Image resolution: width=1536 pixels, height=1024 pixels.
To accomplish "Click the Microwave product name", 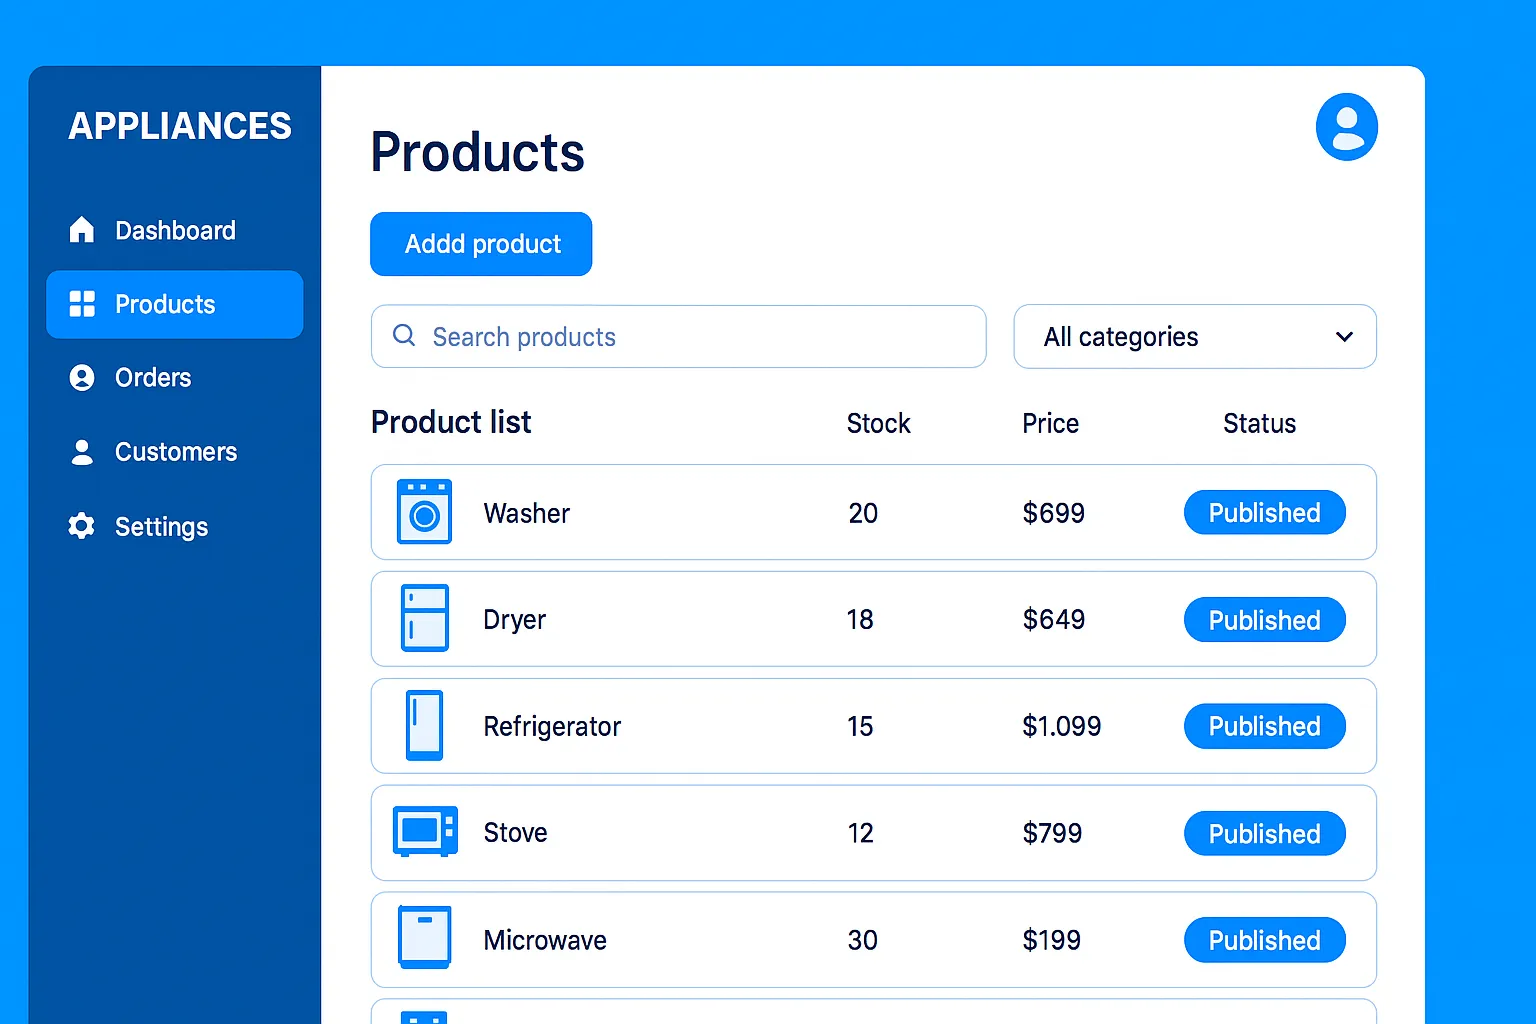I will tap(545, 940).
